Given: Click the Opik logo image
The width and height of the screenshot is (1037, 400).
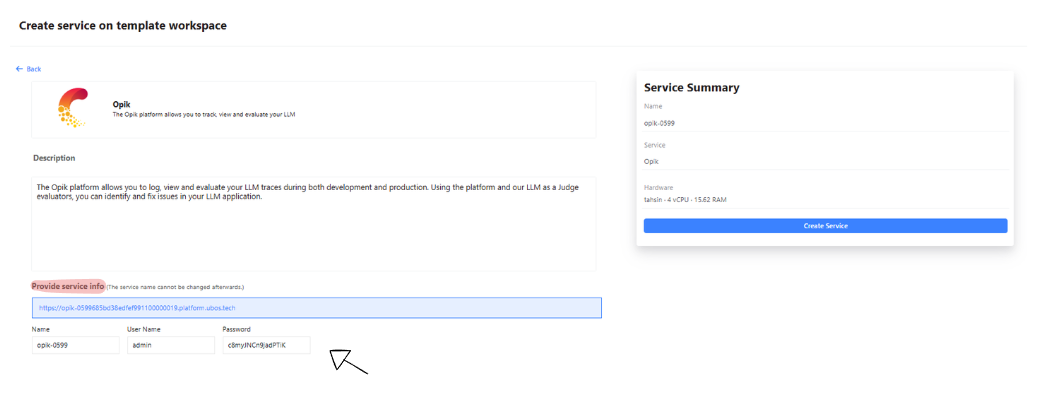Looking at the screenshot, I should 72,107.
